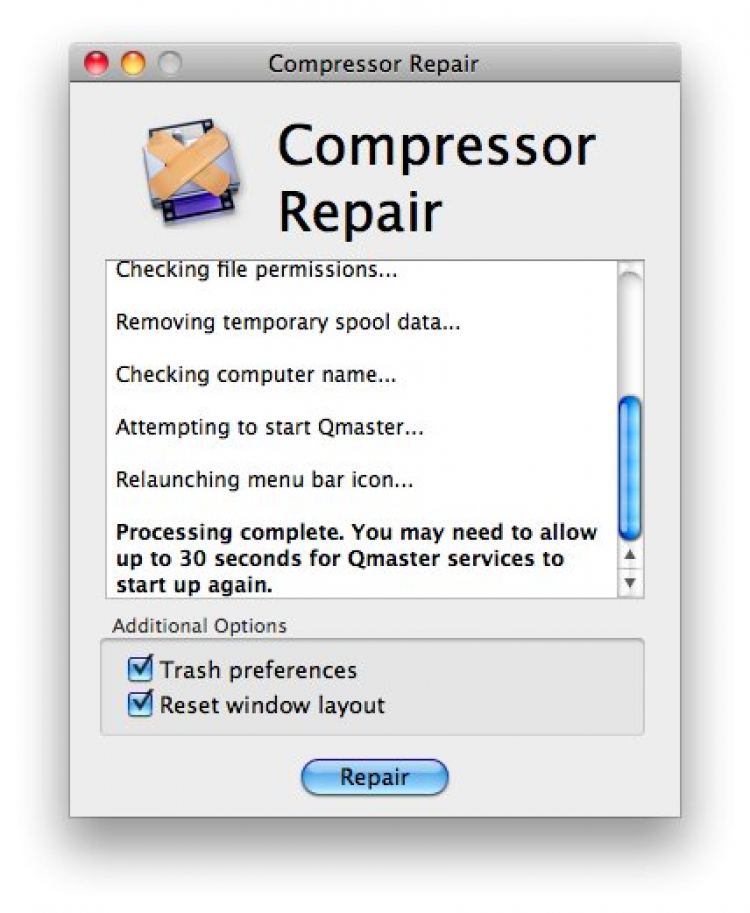
Task: Click the Compressor Repair title bar text
Action: [373, 65]
